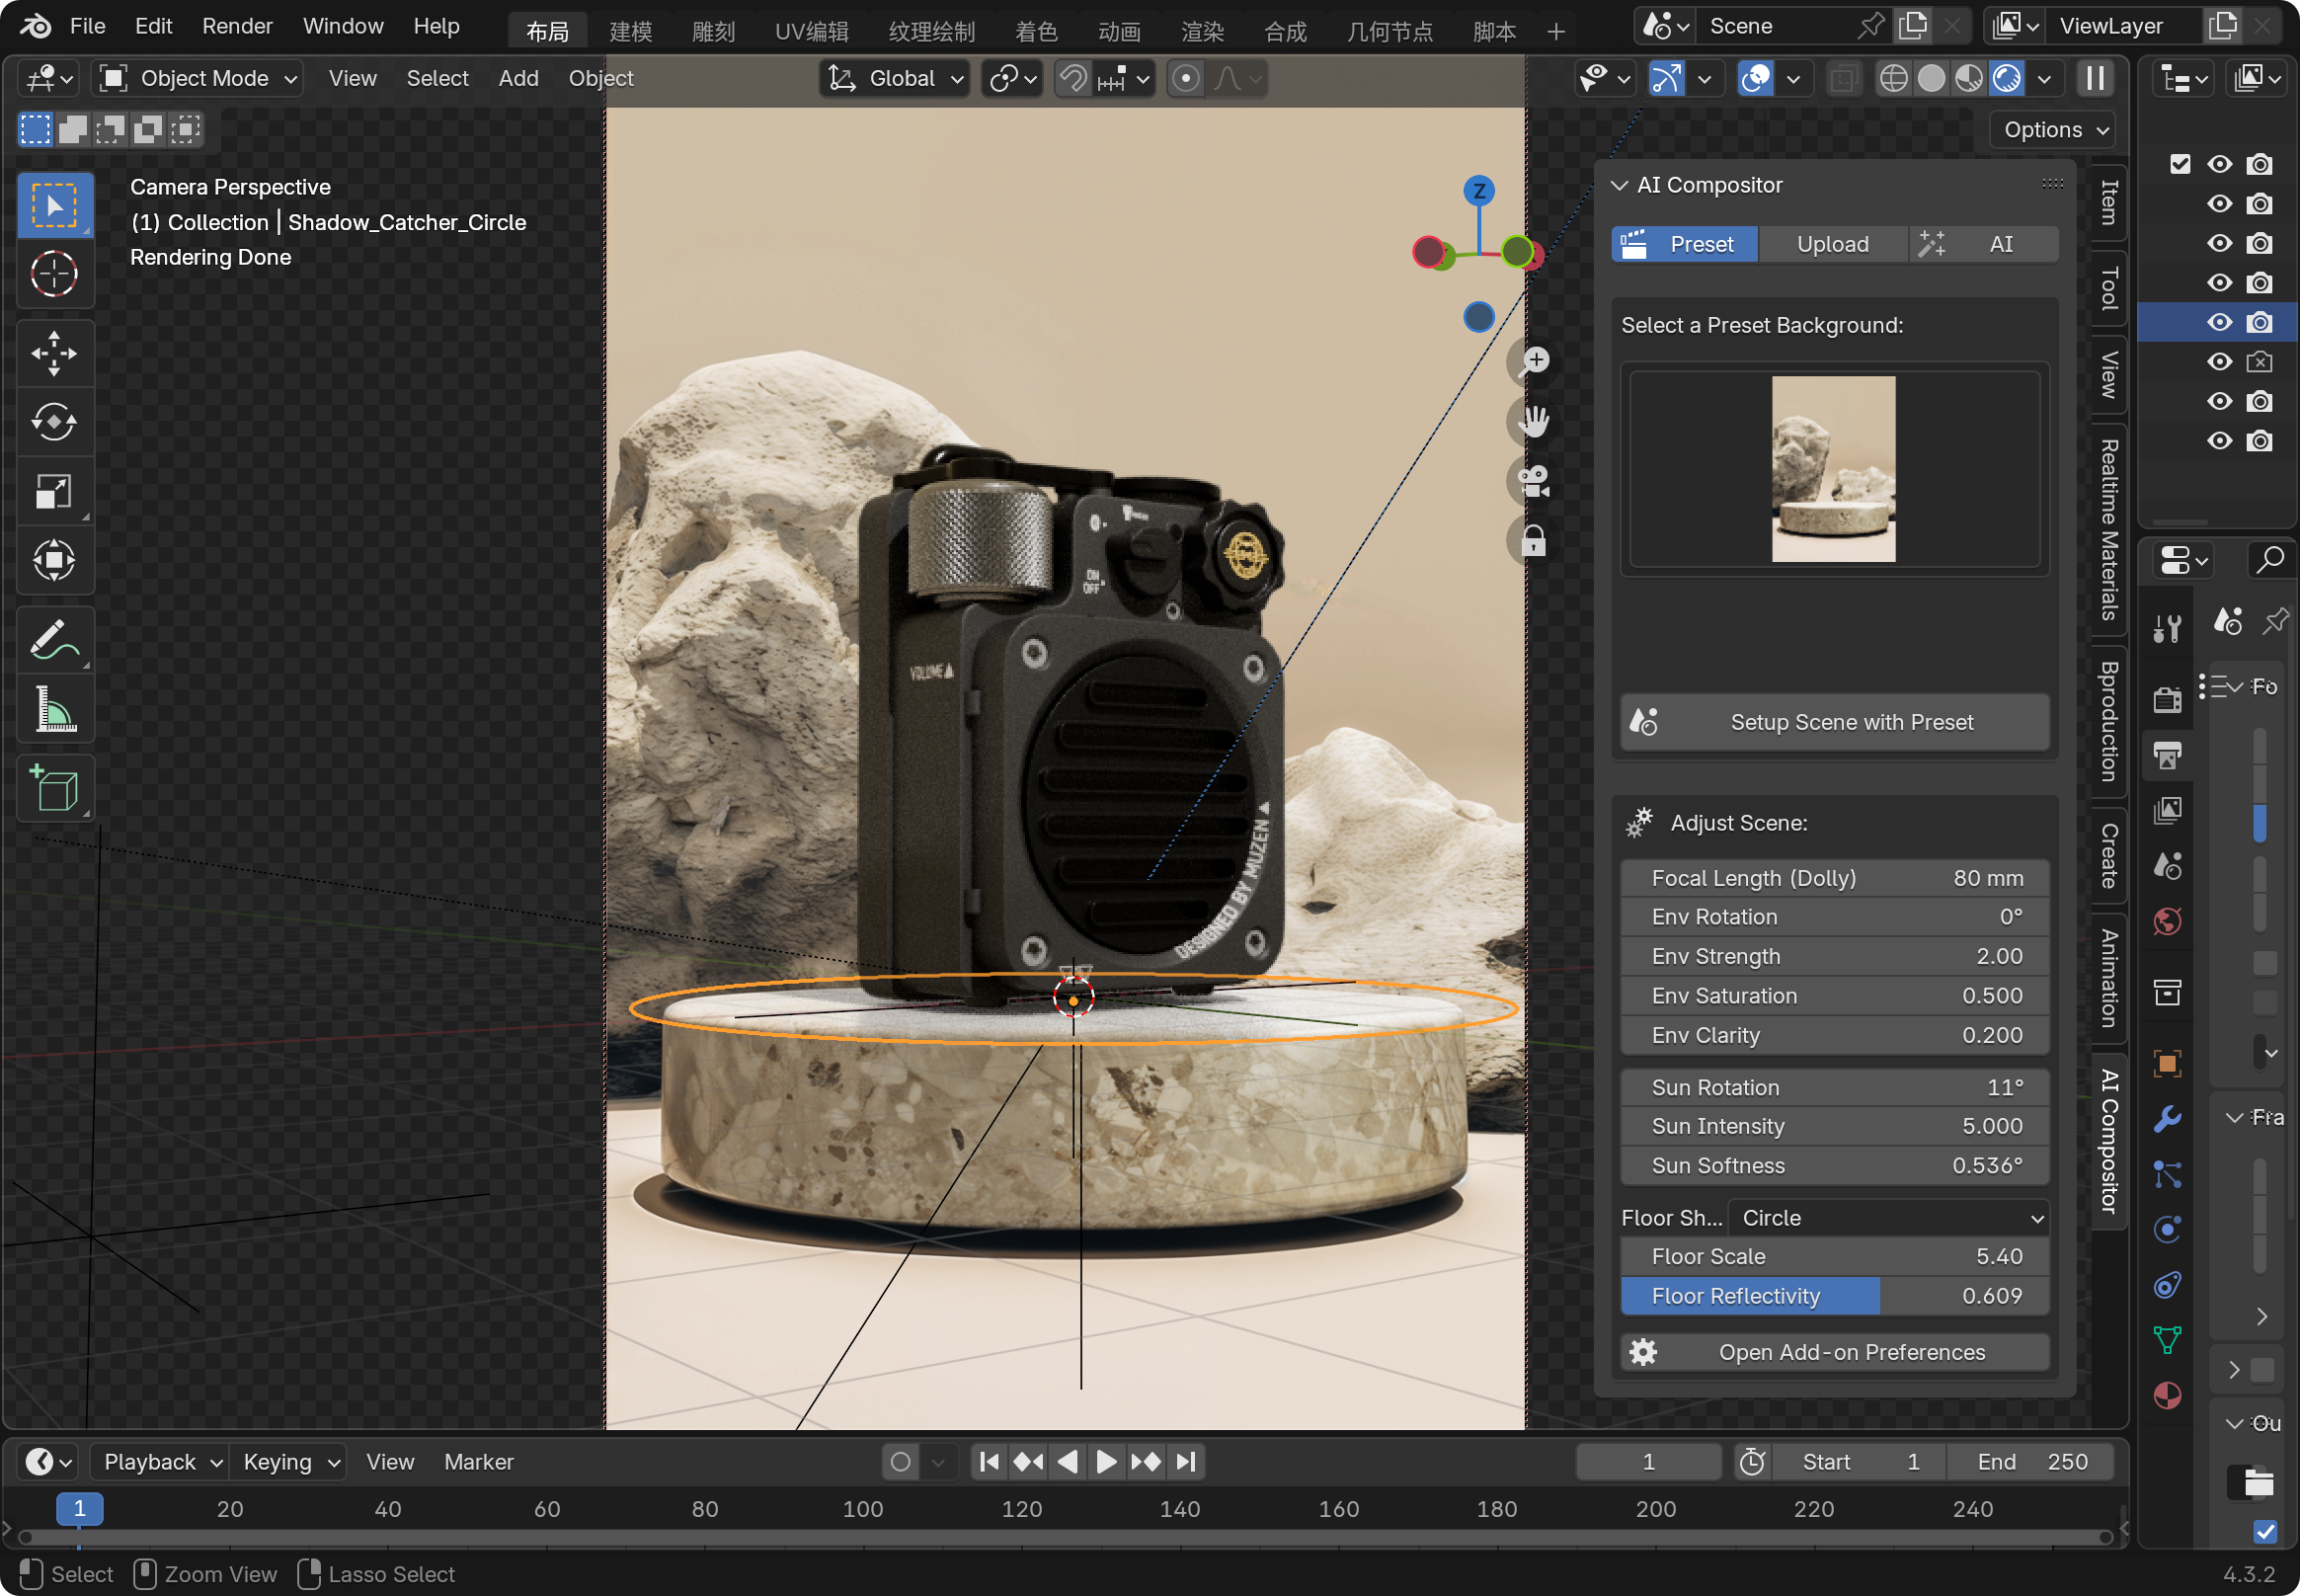
Task: Activate the Move tool
Action: 54,353
